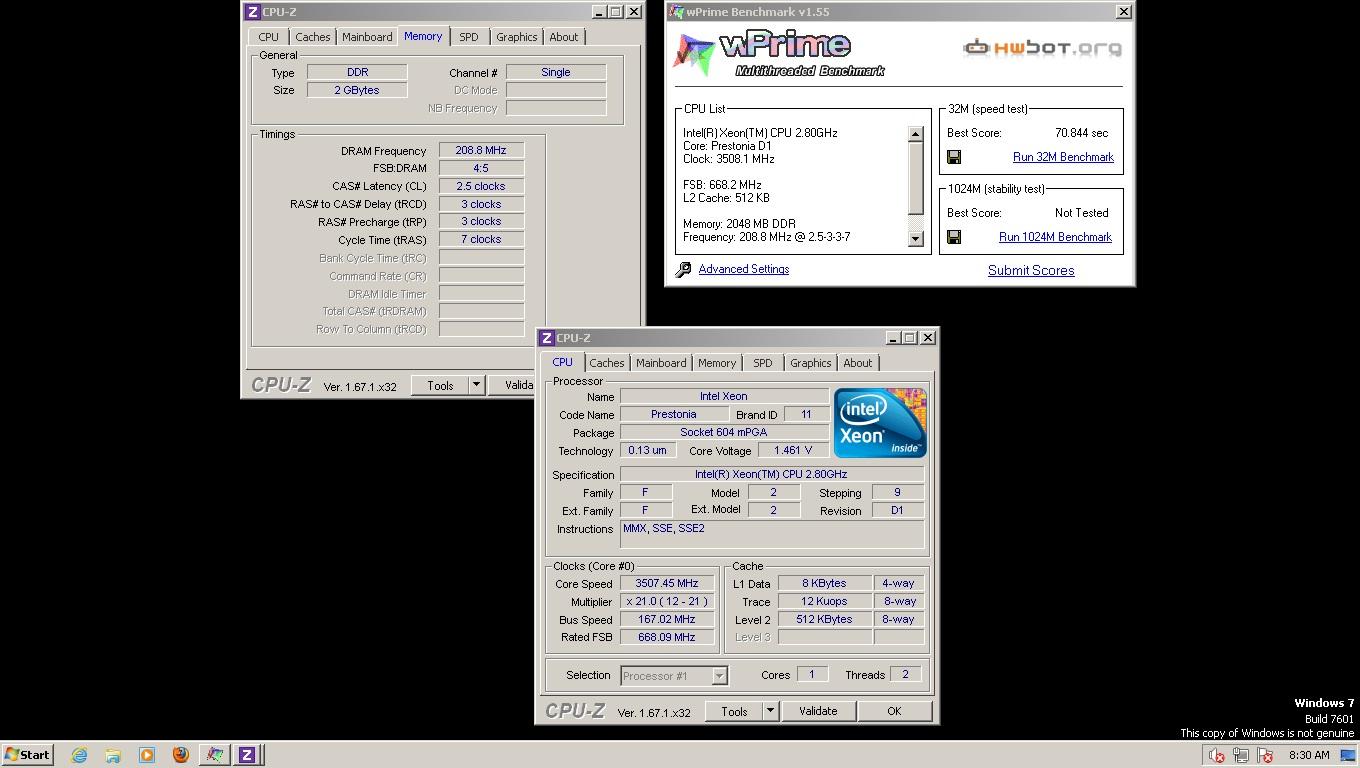The height and width of the screenshot is (768, 1360).
Task: Click the FSB:DRAM 4:5 value
Action: pyautogui.click(x=481, y=168)
